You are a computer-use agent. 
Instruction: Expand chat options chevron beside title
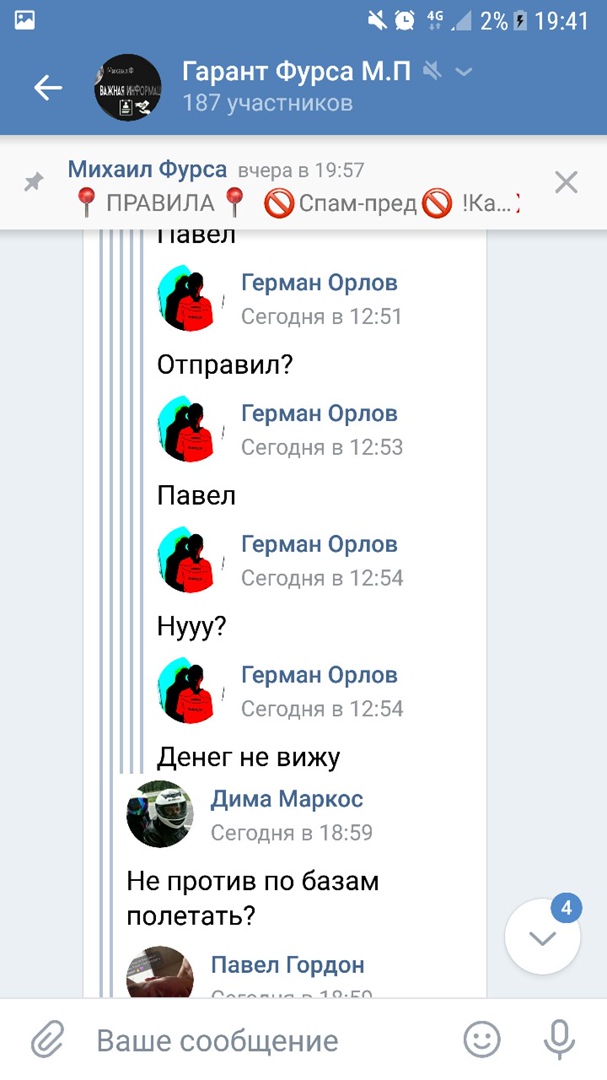(x=464, y=72)
